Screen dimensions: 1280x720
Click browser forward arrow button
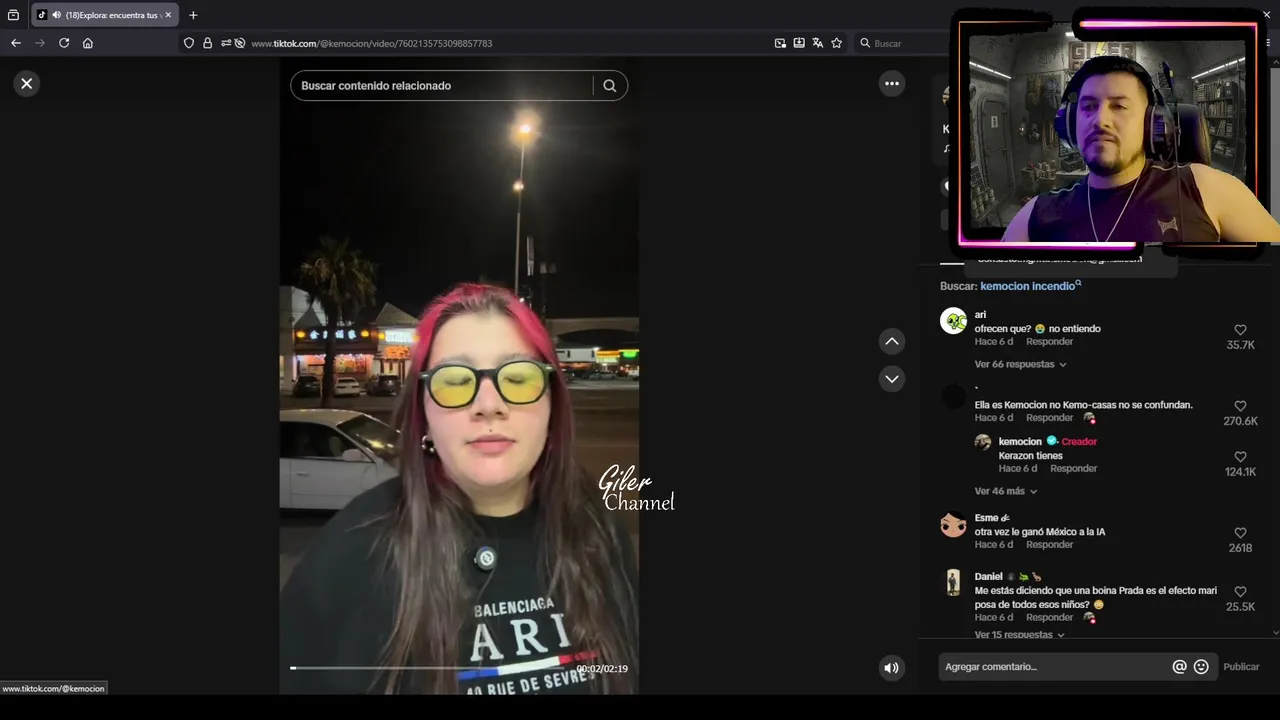[x=40, y=43]
